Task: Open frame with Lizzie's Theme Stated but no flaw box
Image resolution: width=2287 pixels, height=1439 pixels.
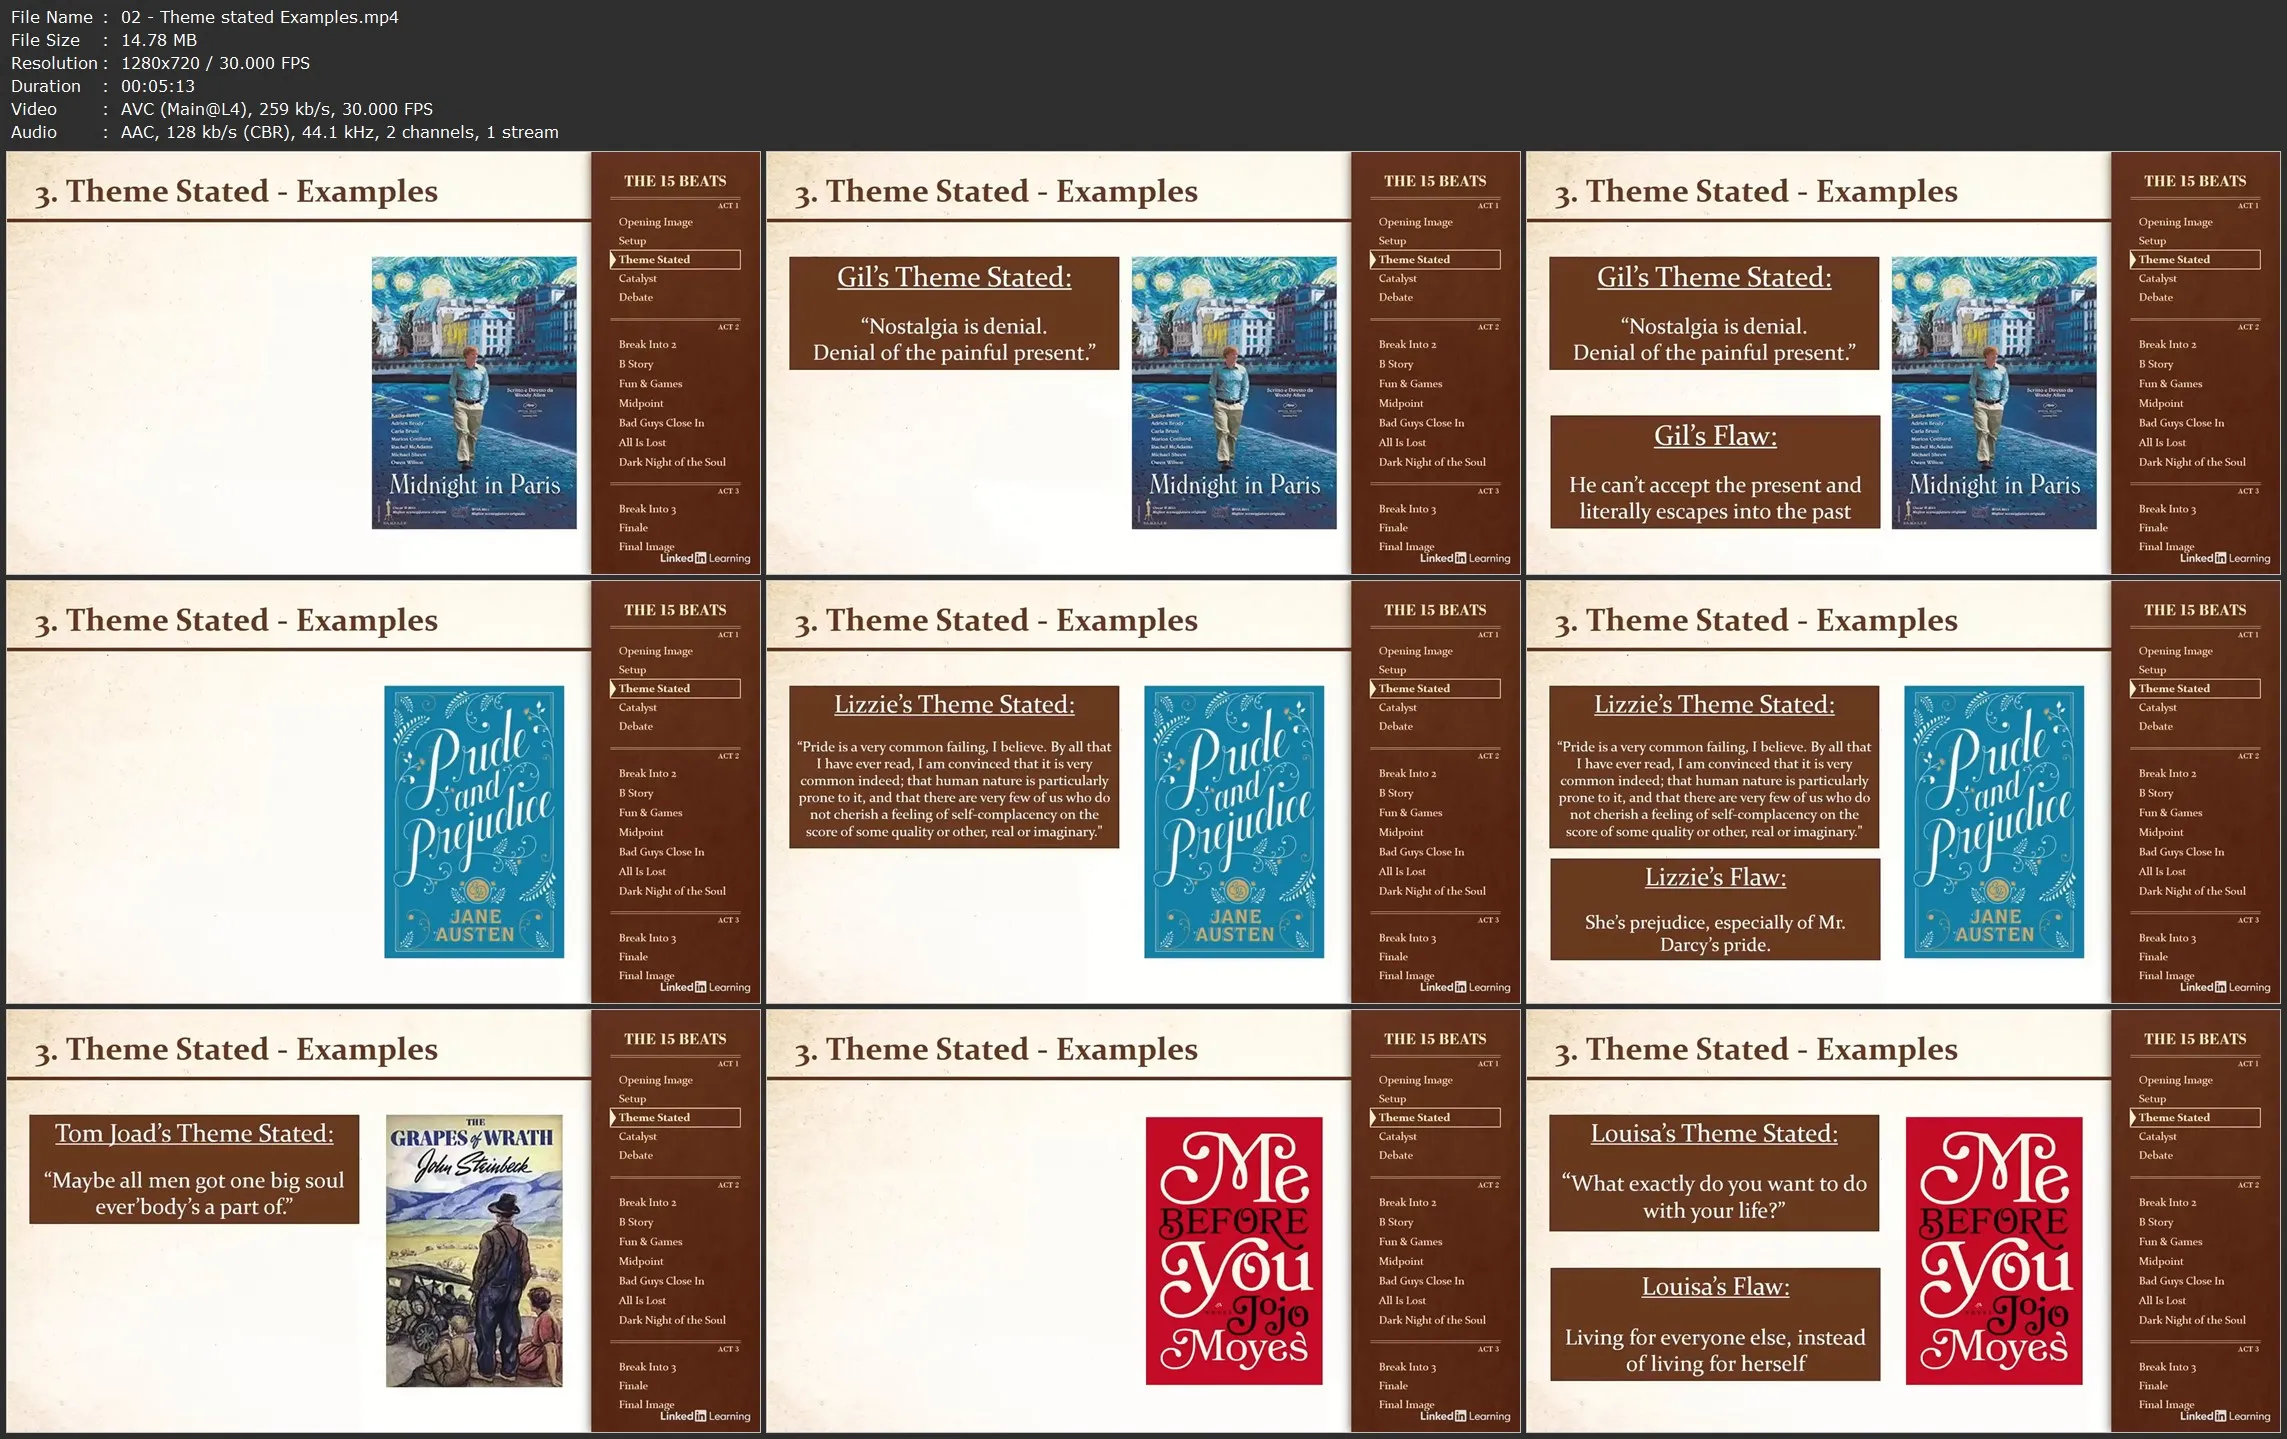Action: tap(1143, 792)
